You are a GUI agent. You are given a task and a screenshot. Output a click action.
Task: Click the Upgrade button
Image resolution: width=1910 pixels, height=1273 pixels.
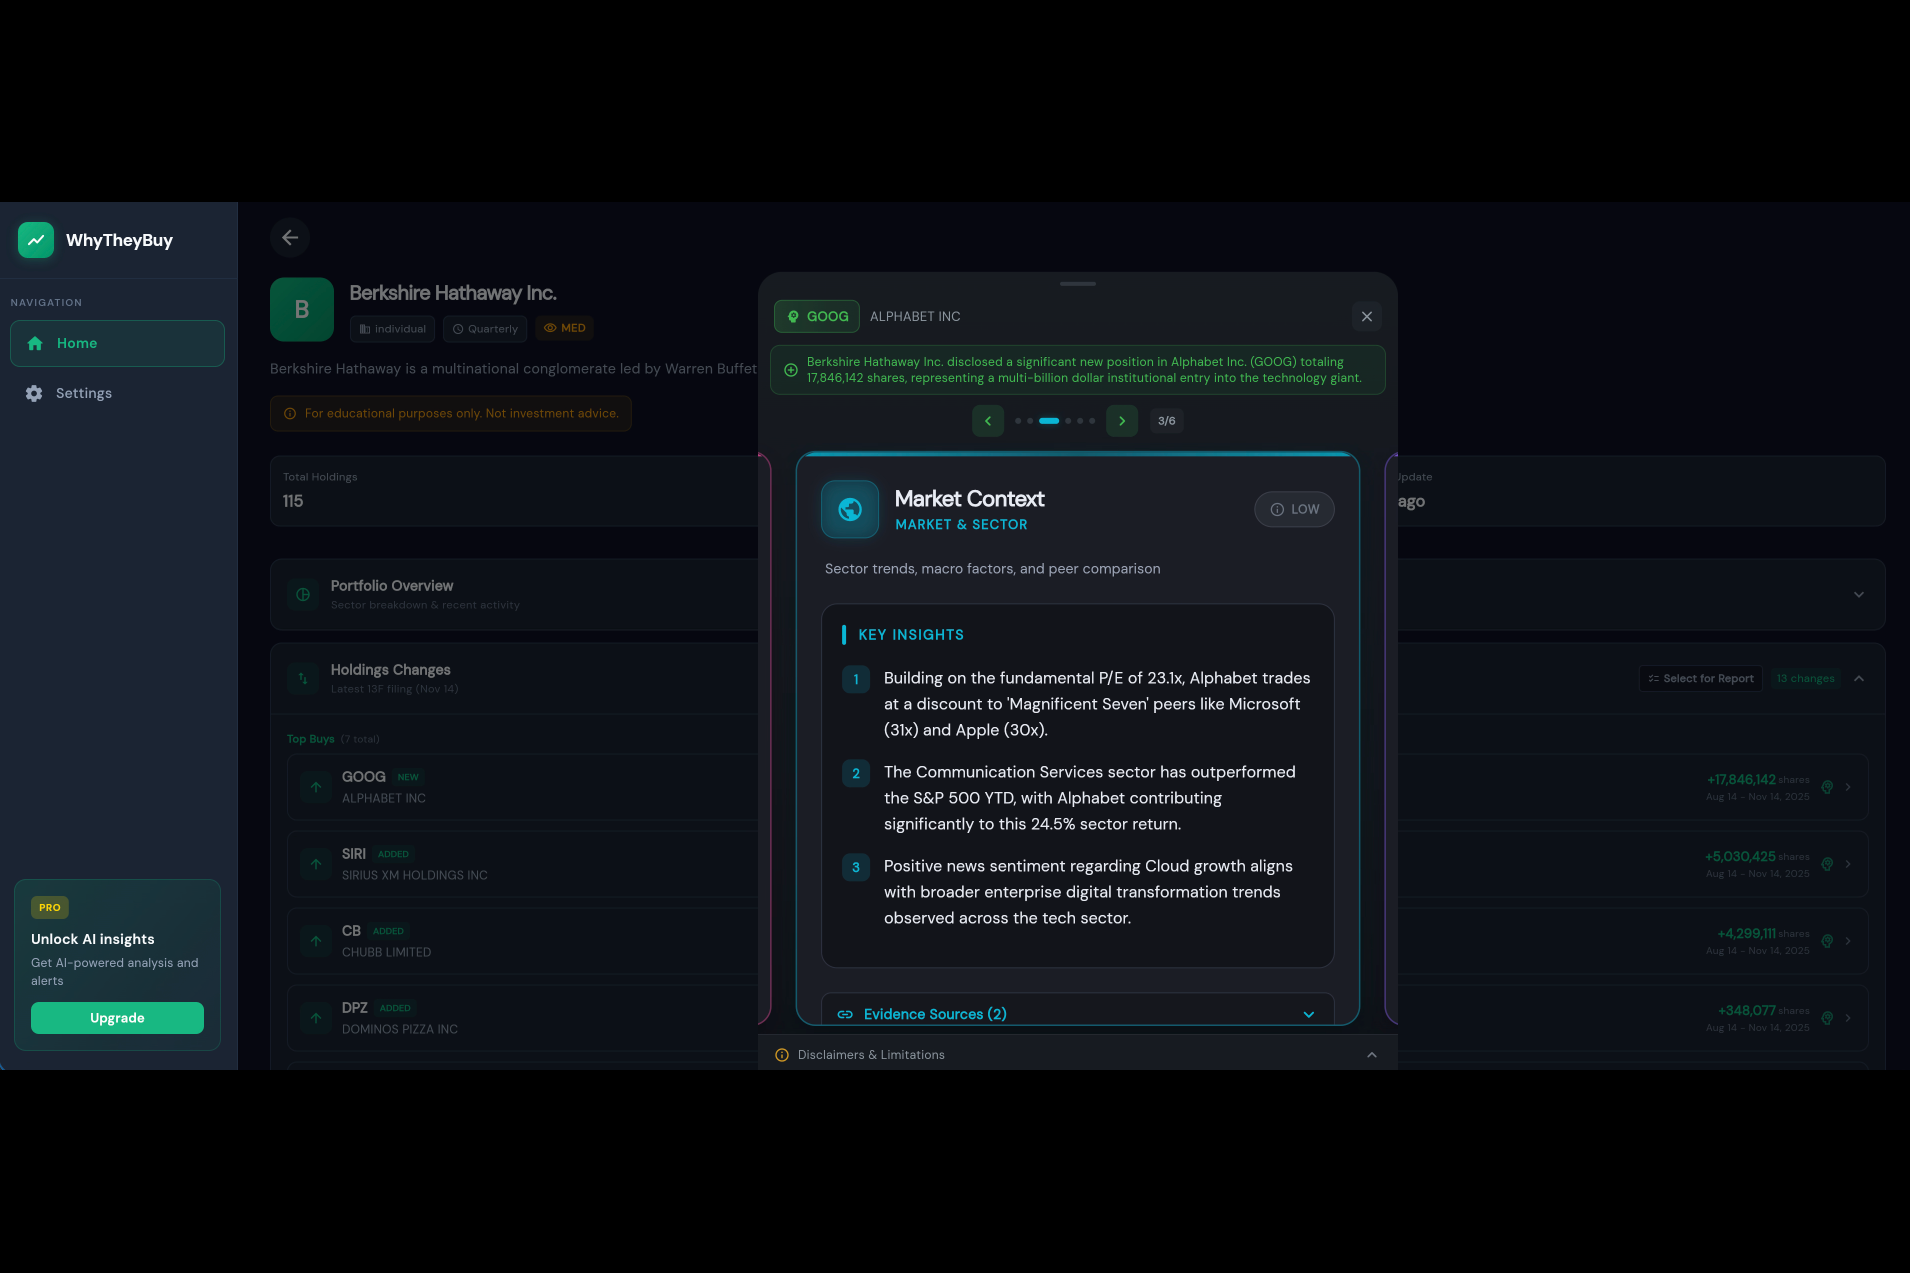(x=117, y=1018)
